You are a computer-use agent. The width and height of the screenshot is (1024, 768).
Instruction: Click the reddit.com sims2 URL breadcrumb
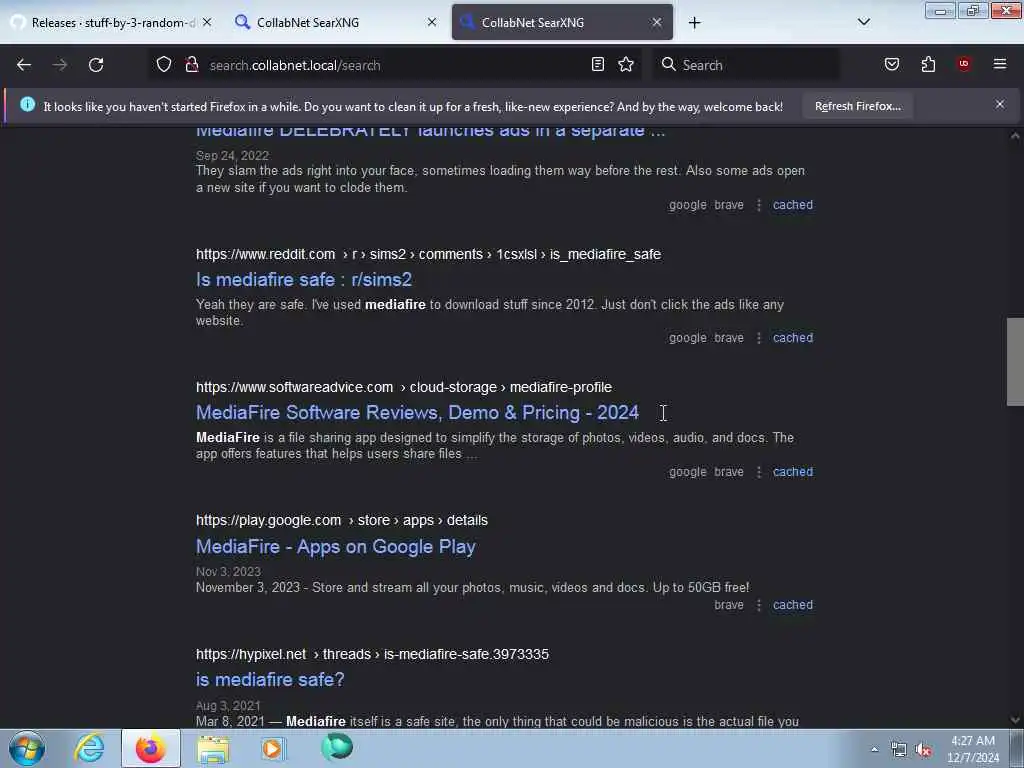(x=428, y=254)
